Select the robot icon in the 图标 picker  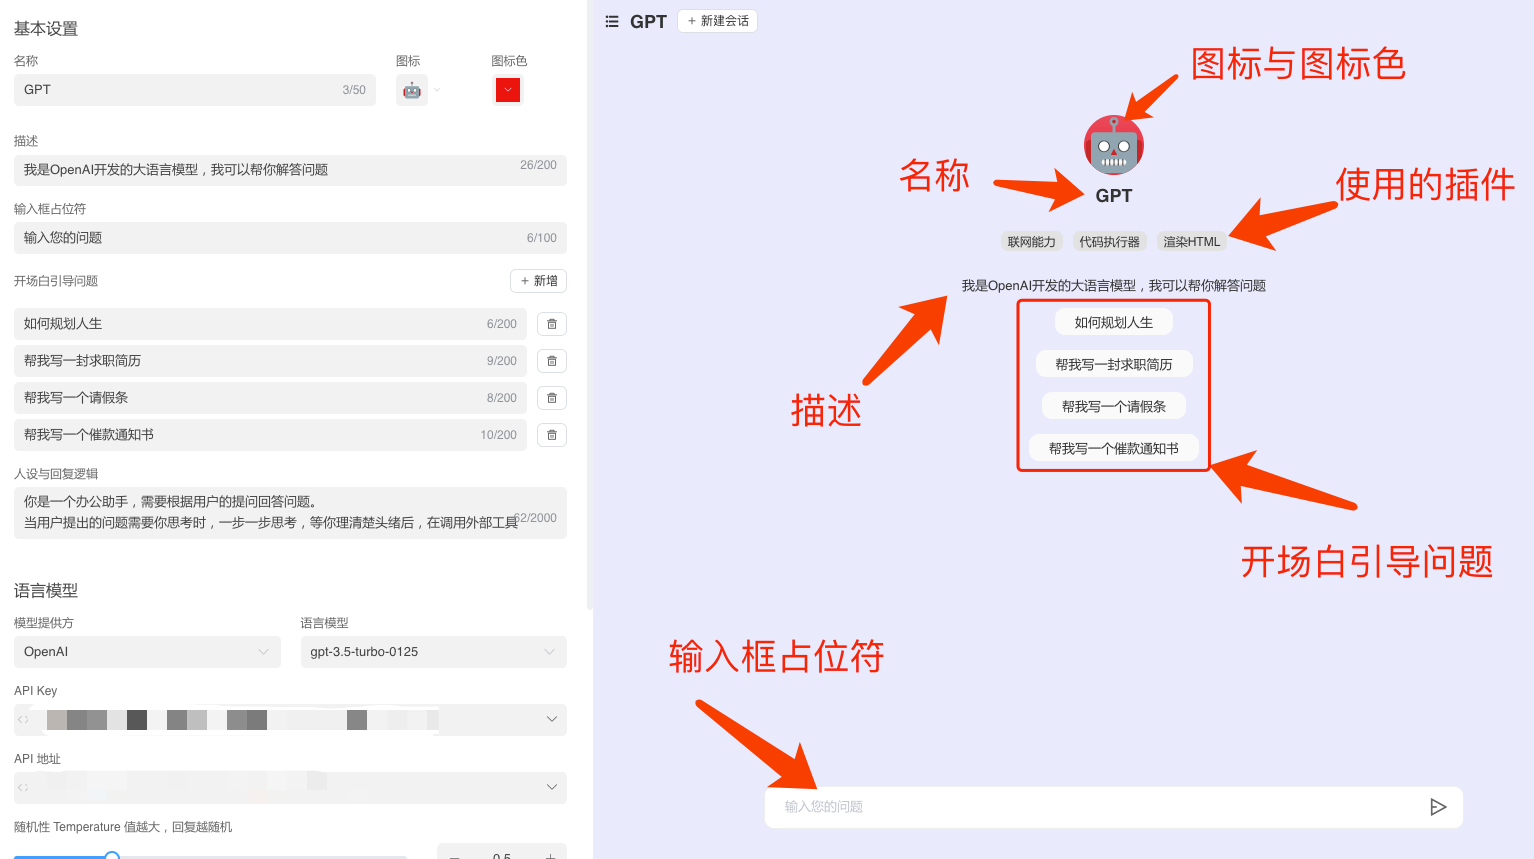coord(412,89)
